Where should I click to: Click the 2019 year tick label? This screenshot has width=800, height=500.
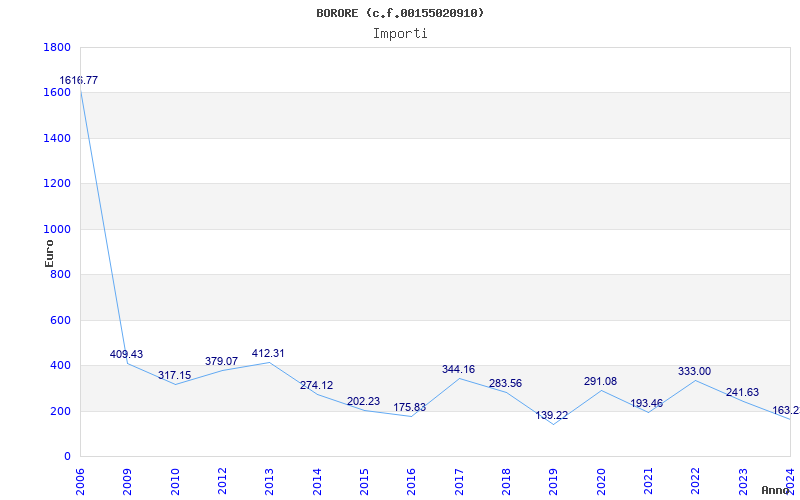coord(554,482)
